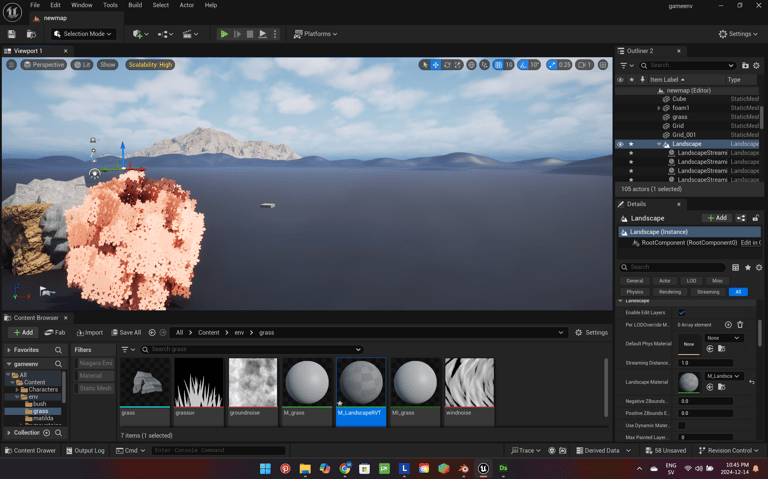Open the Build menu
Screen dimensions: 768x479
click(135, 5)
